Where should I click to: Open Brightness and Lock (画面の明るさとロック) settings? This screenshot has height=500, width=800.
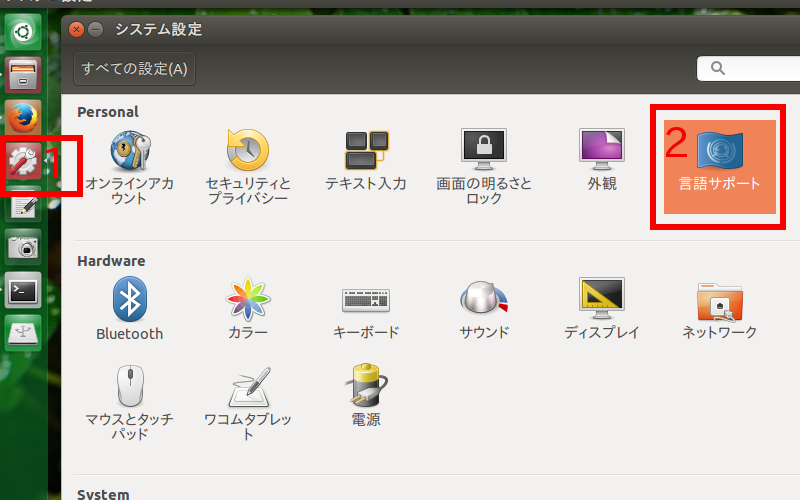pyautogui.click(x=484, y=165)
